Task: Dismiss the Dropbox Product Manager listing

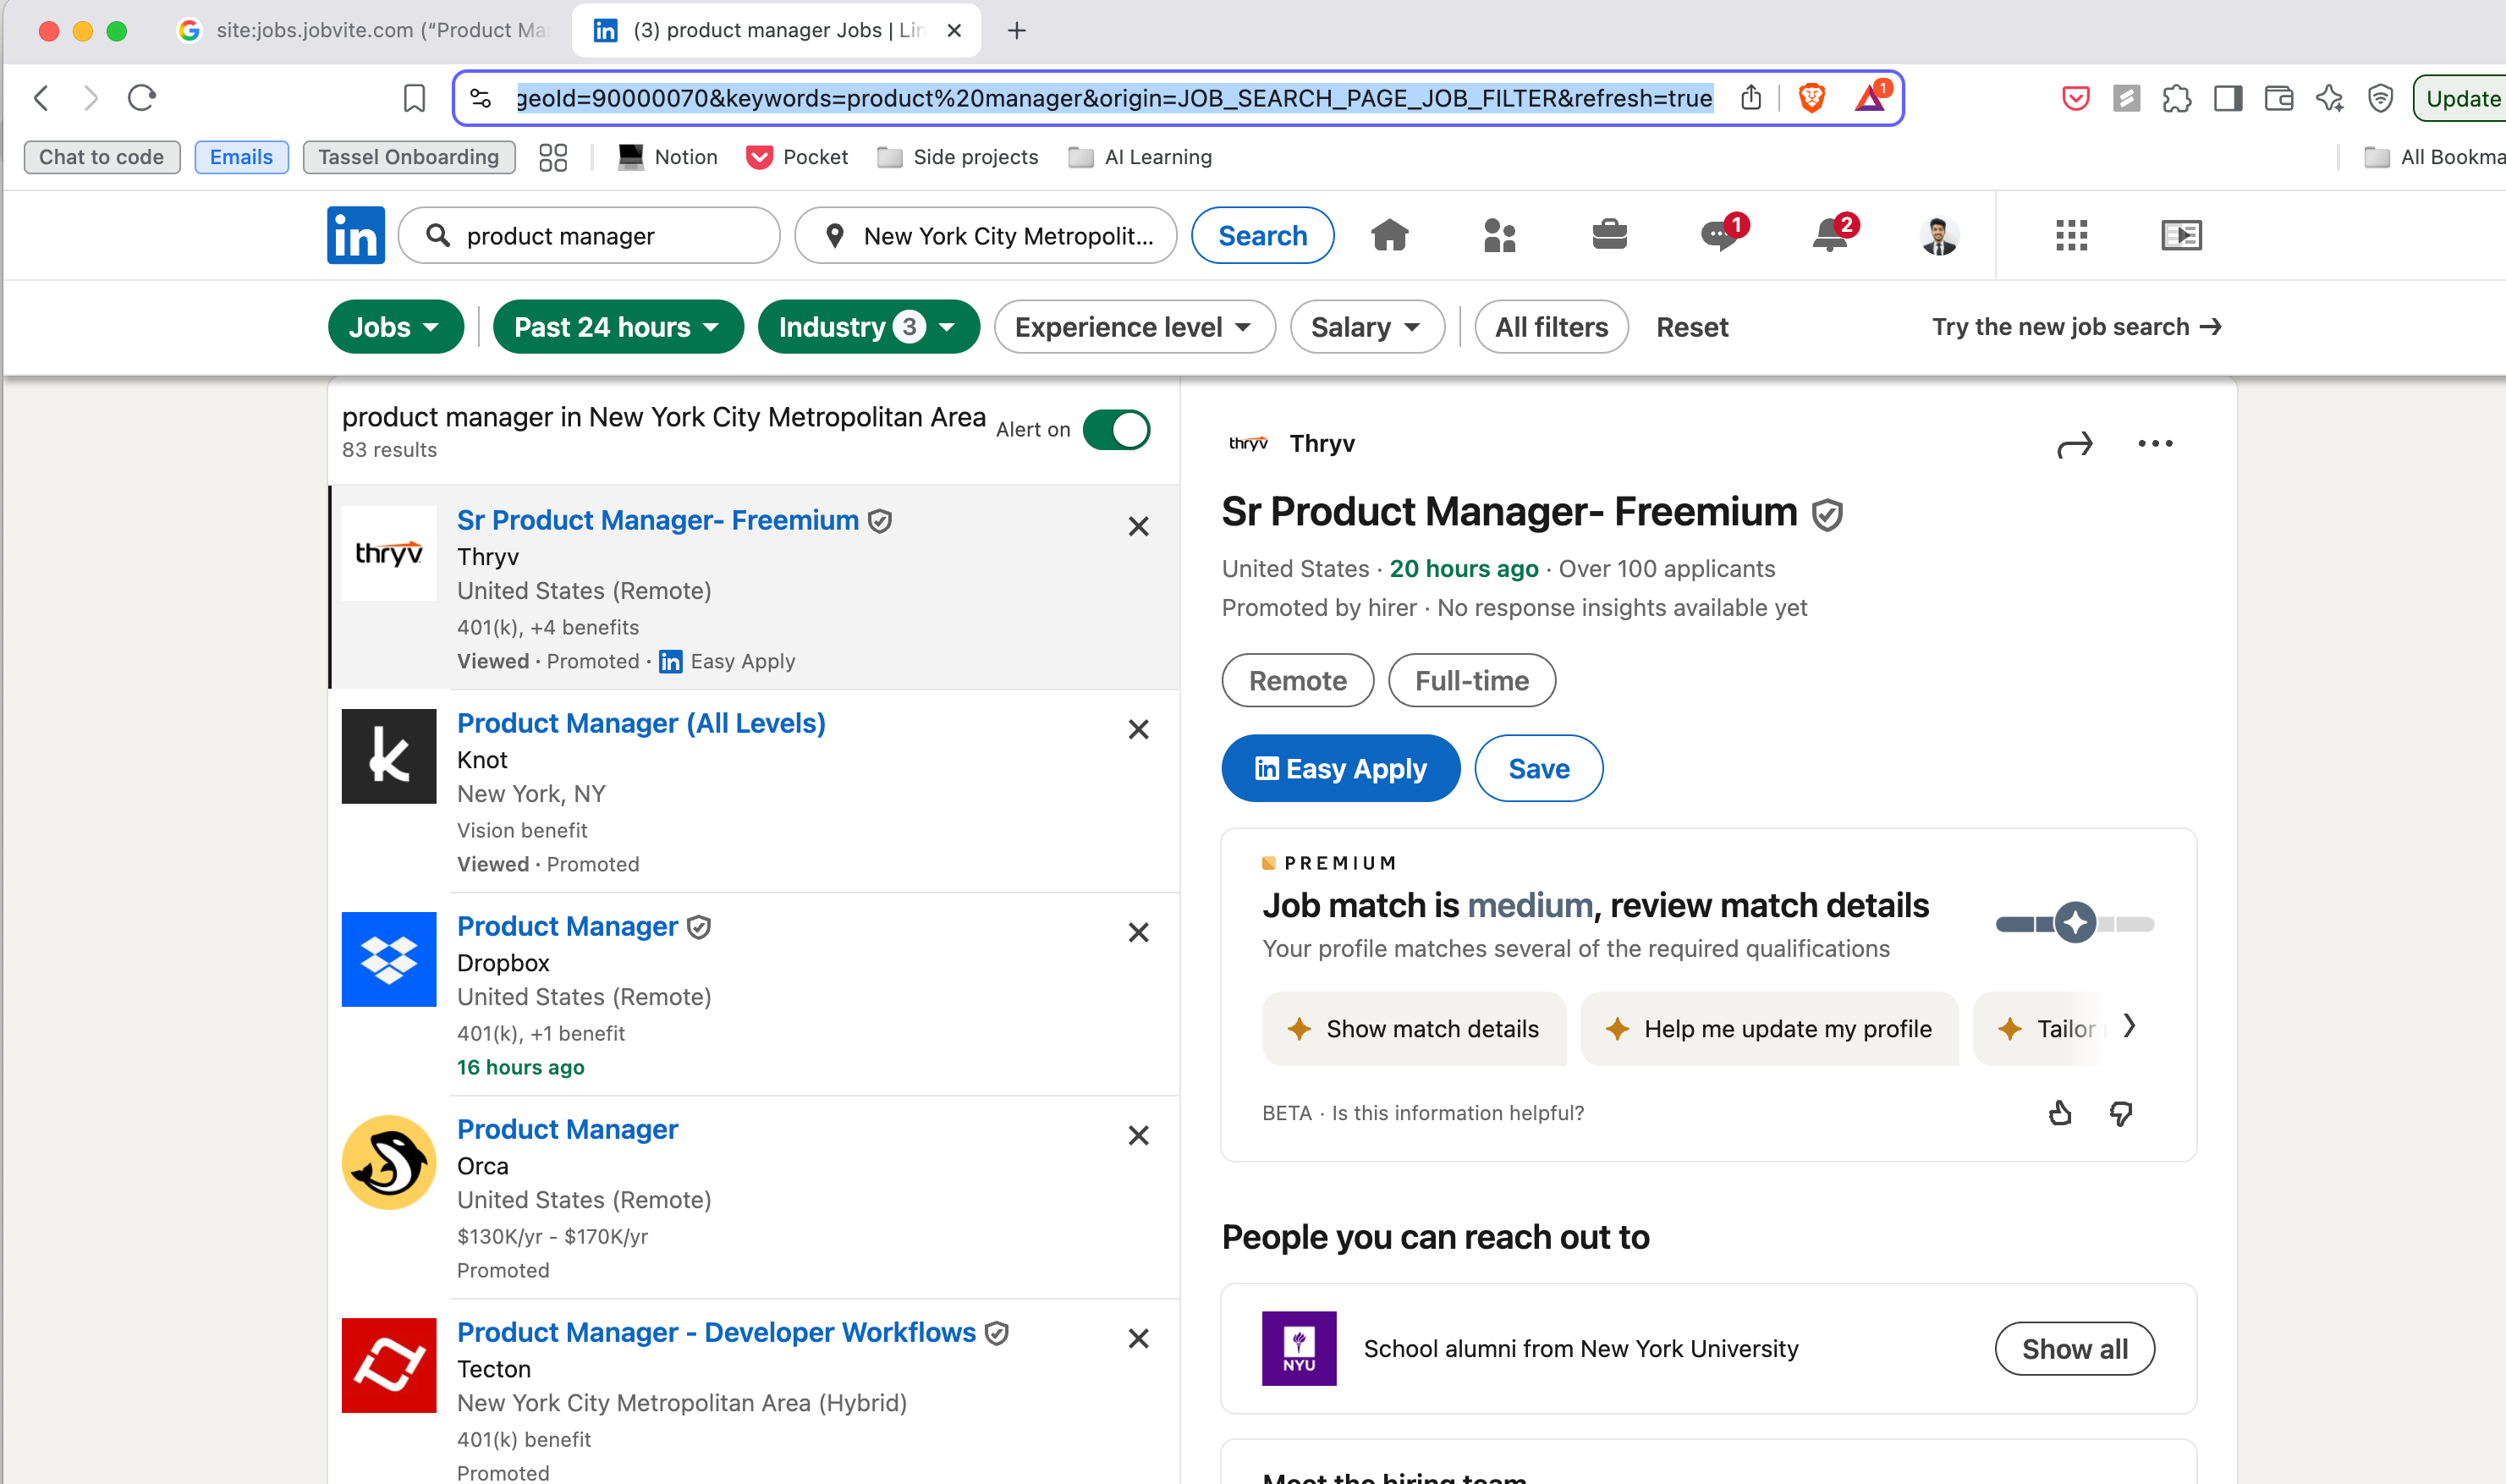Action: 1137,932
